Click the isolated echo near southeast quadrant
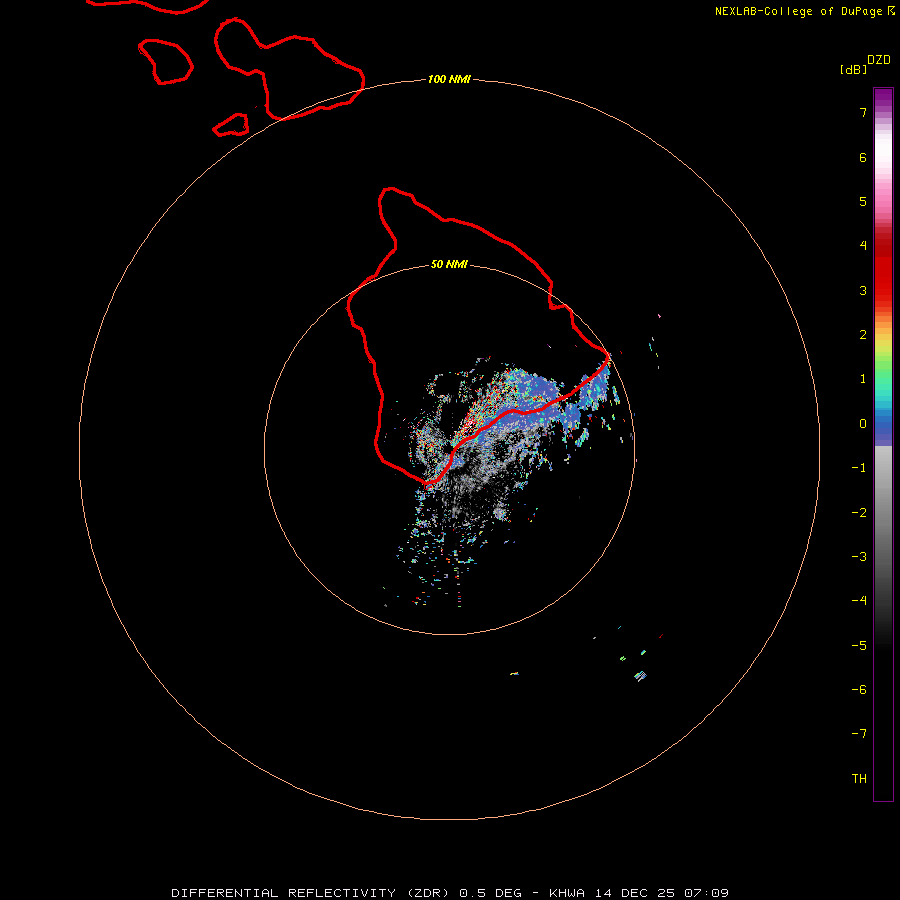 coord(641,676)
